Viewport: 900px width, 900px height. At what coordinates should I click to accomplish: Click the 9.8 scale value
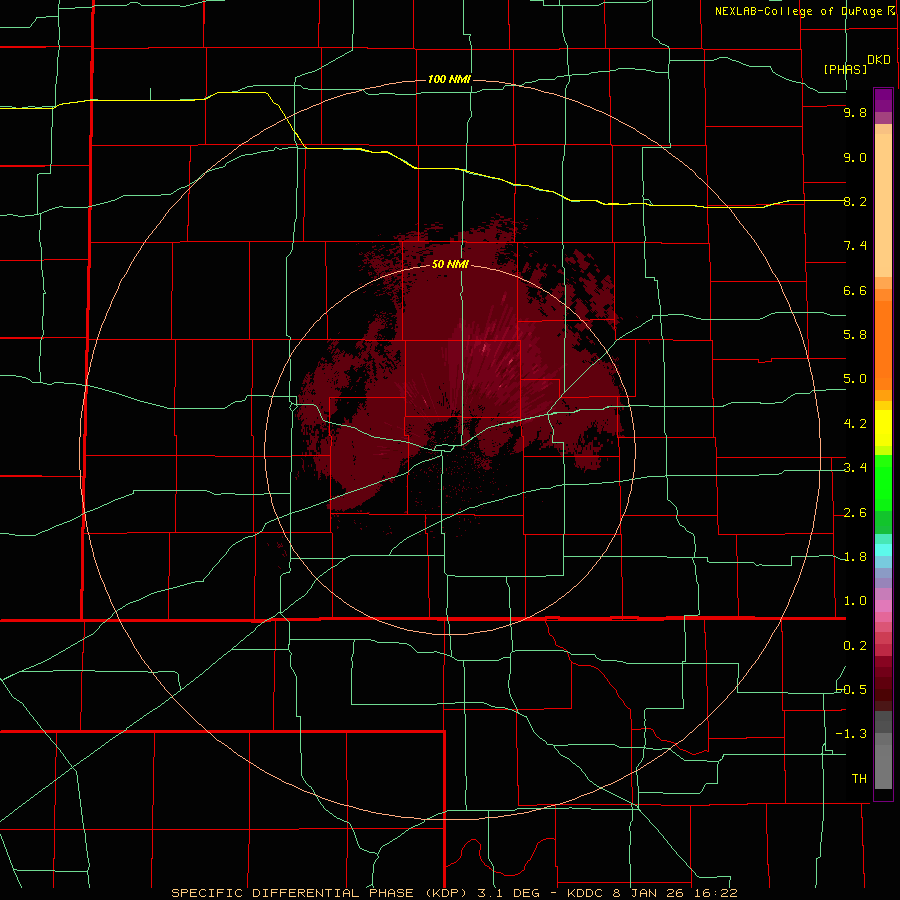[x=855, y=112]
